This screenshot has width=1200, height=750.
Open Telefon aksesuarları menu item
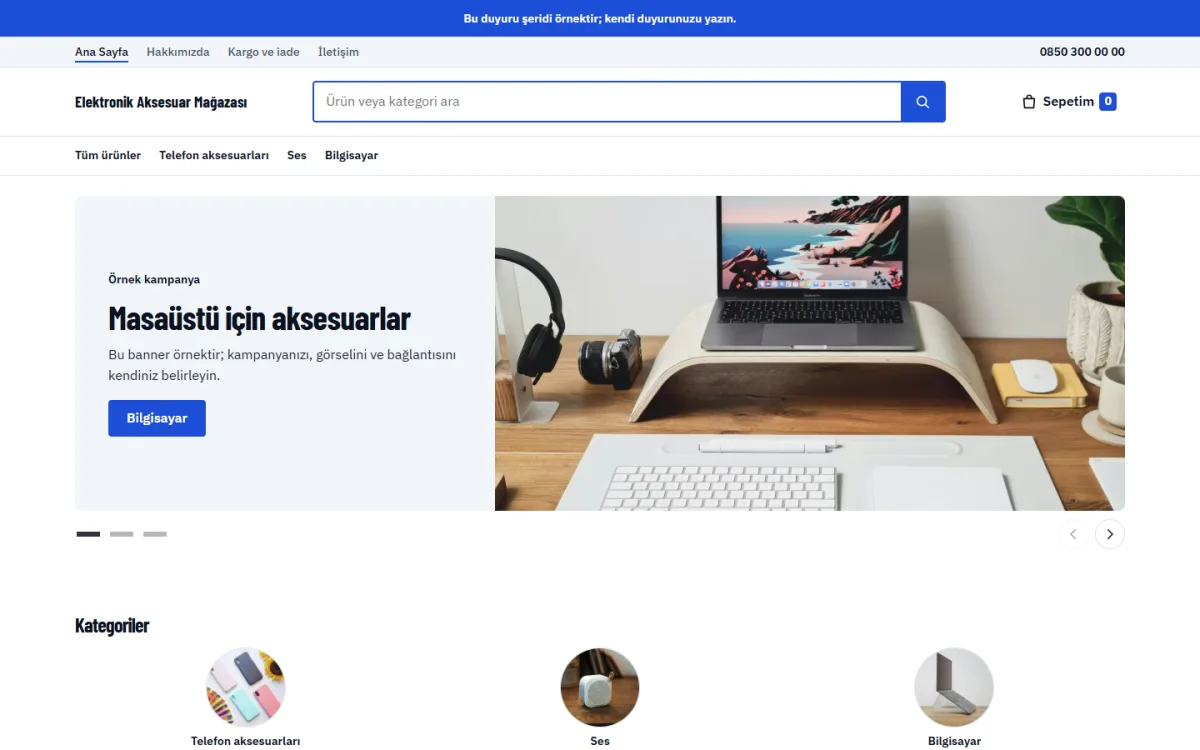click(x=214, y=156)
